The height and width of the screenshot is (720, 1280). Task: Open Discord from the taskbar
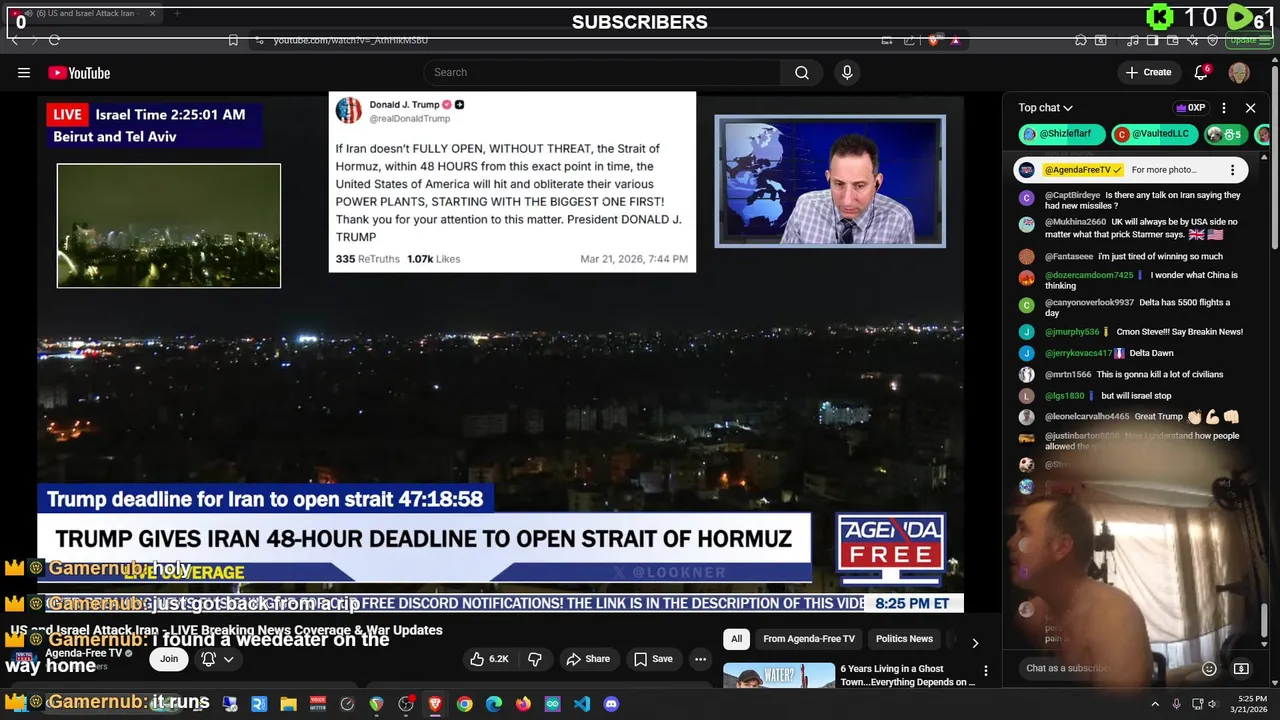pos(611,704)
